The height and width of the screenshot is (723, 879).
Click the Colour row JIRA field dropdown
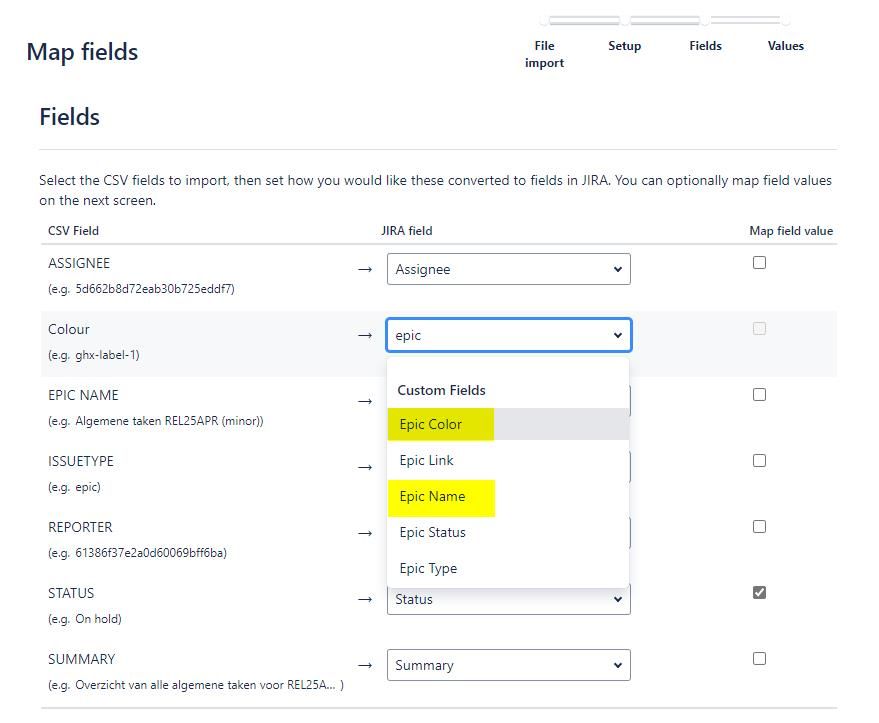tap(508, 335)
